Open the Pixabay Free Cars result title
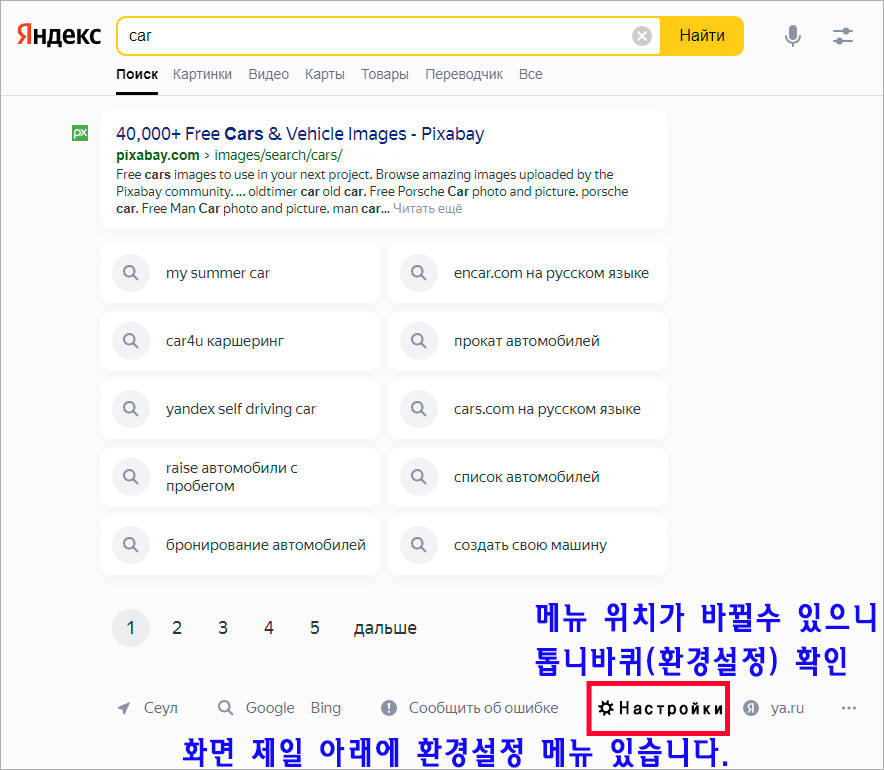 tap(300, 134)
